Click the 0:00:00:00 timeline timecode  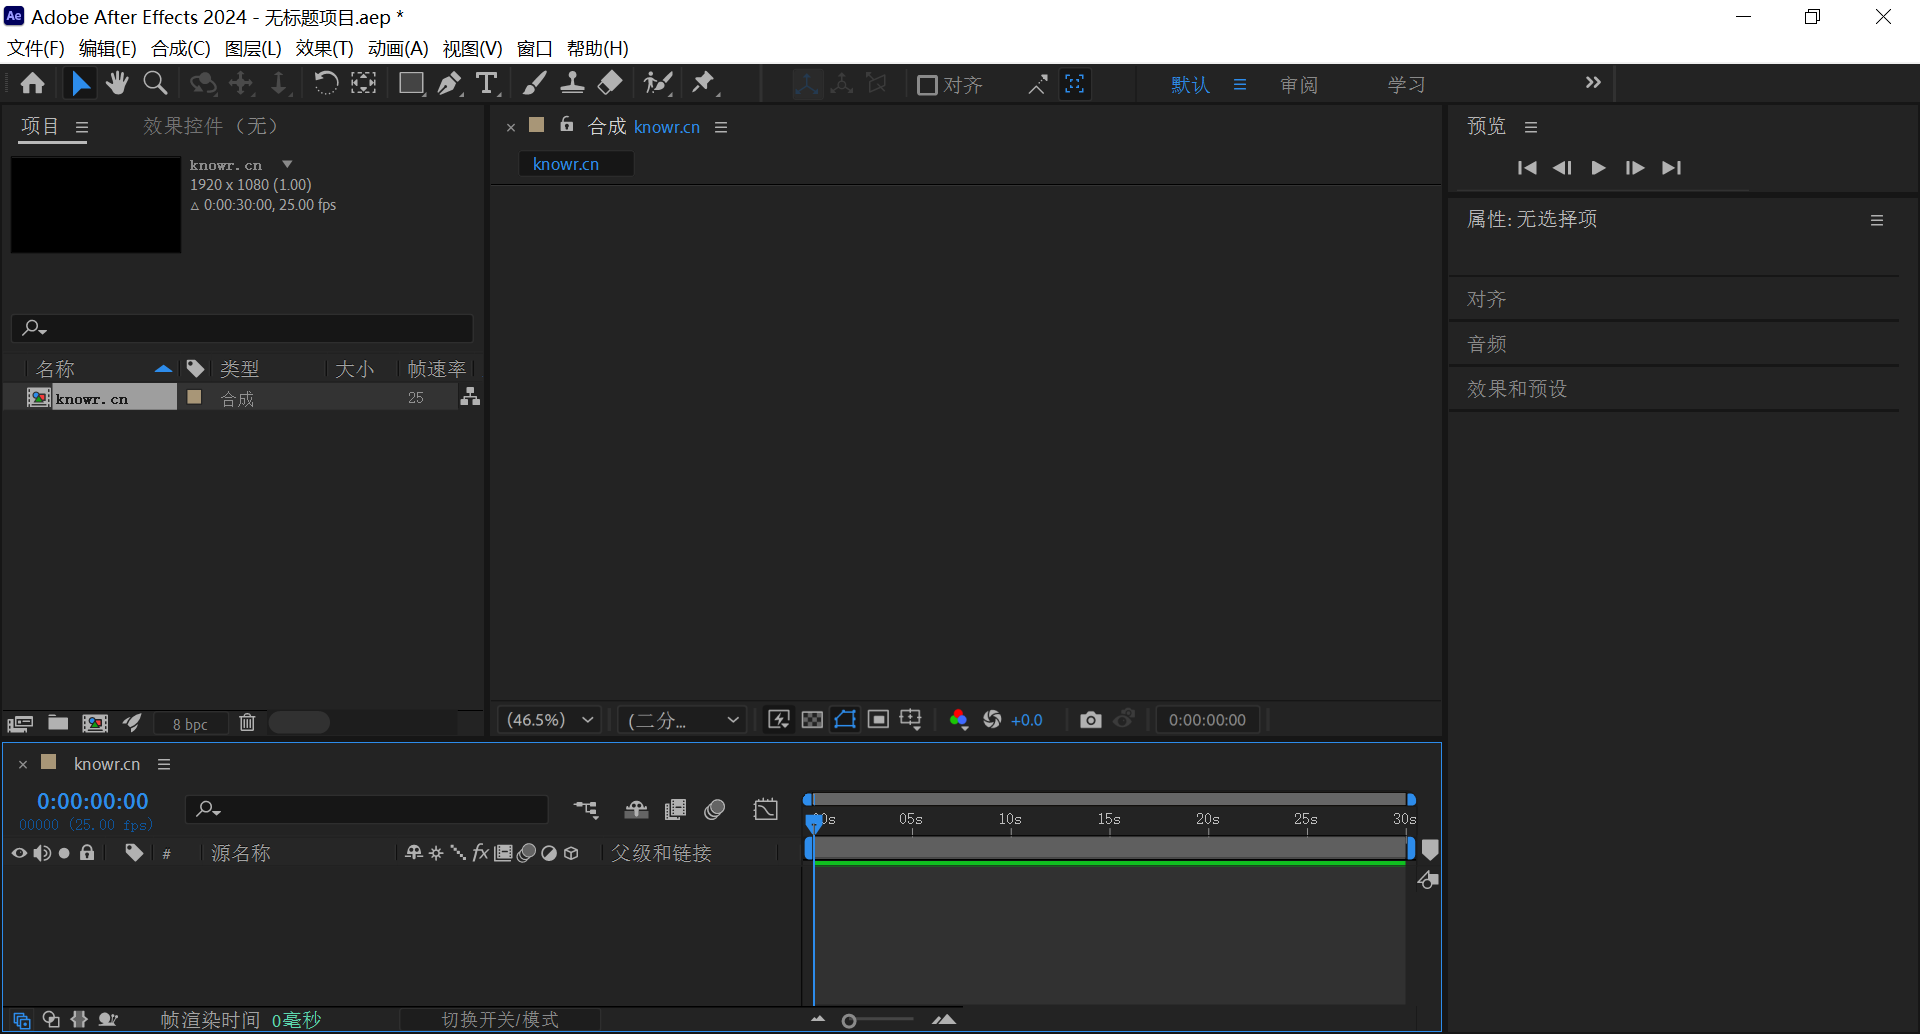coord(92,801)
